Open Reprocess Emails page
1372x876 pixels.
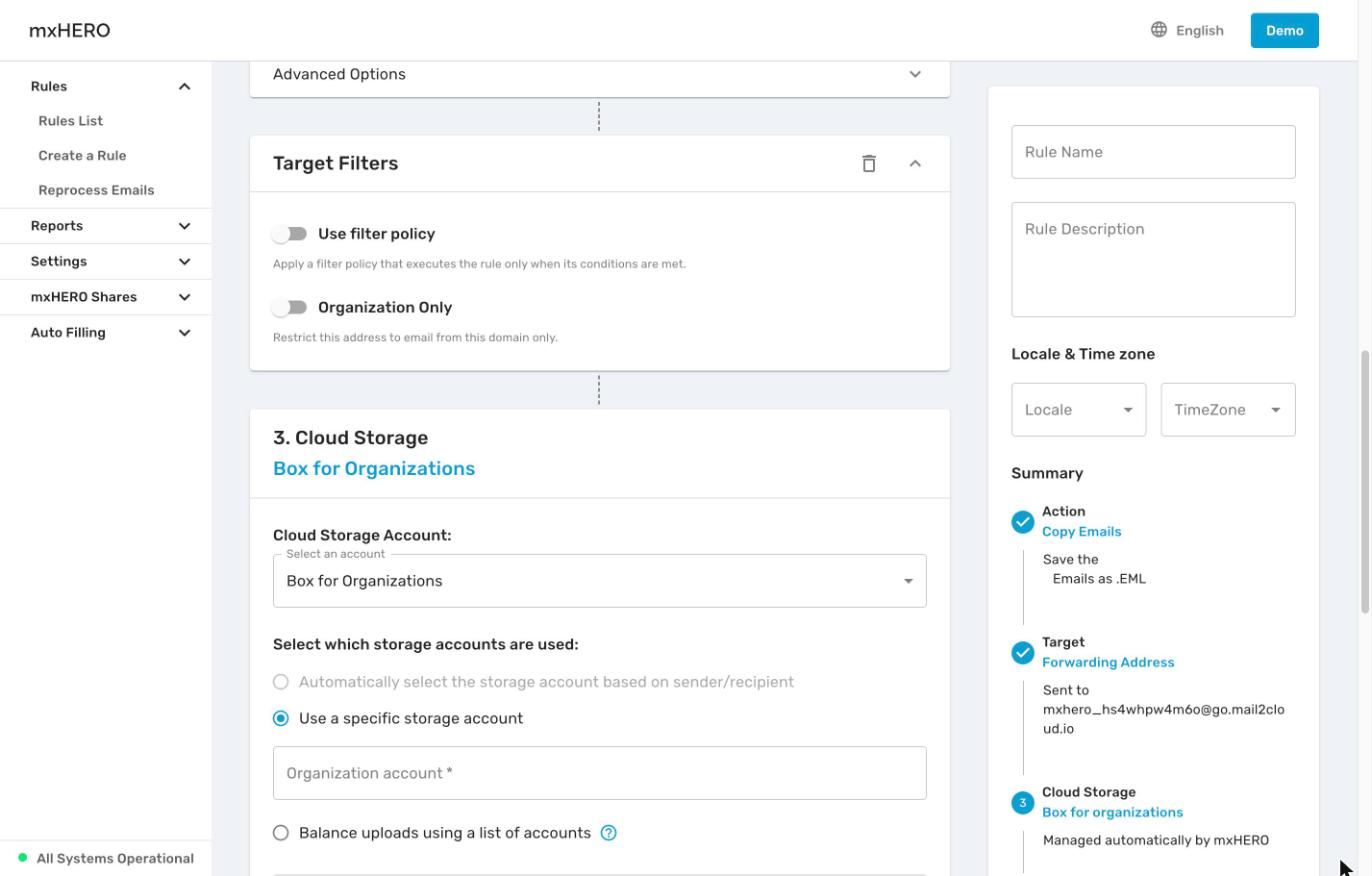click(96, 190)
